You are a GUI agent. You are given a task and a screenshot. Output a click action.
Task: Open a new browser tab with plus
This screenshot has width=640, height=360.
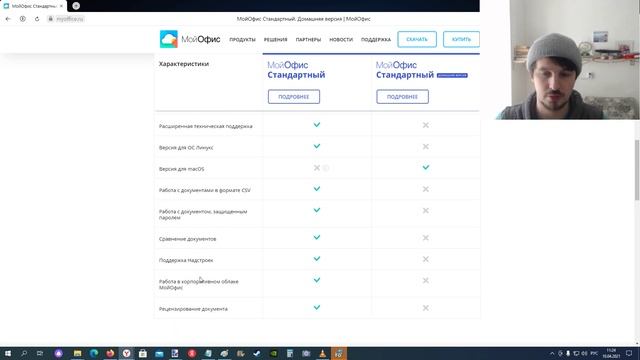coord(76,6)
